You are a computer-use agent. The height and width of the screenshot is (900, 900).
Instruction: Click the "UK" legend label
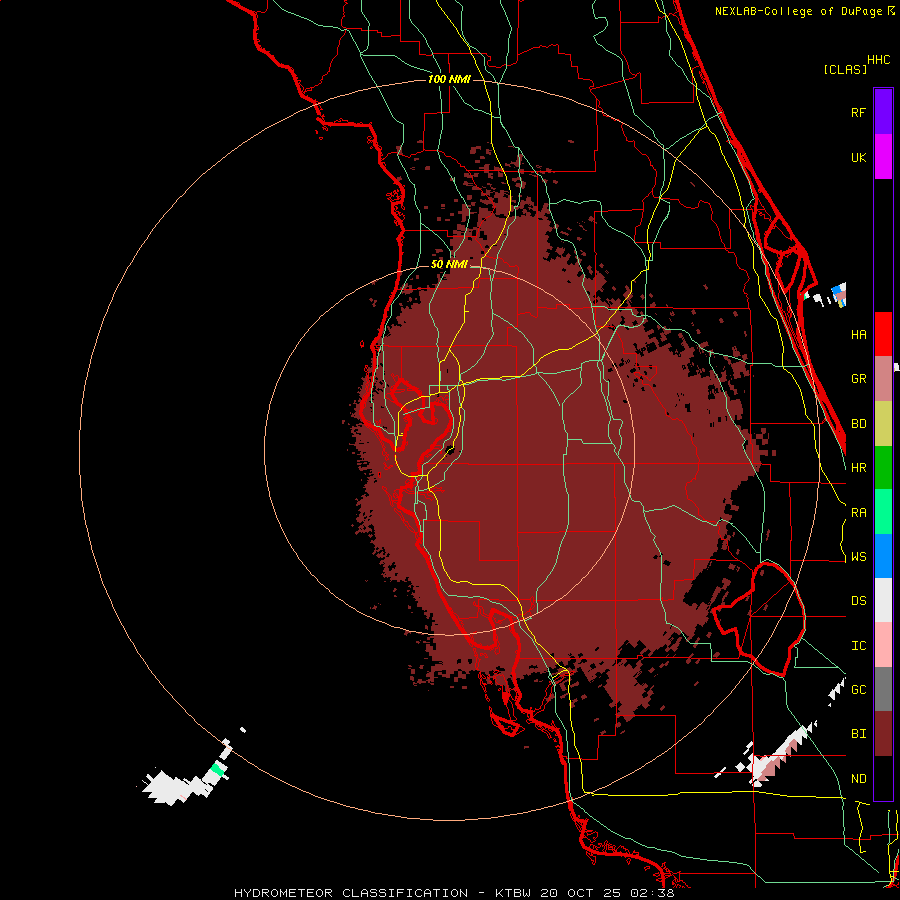[858, 157]
